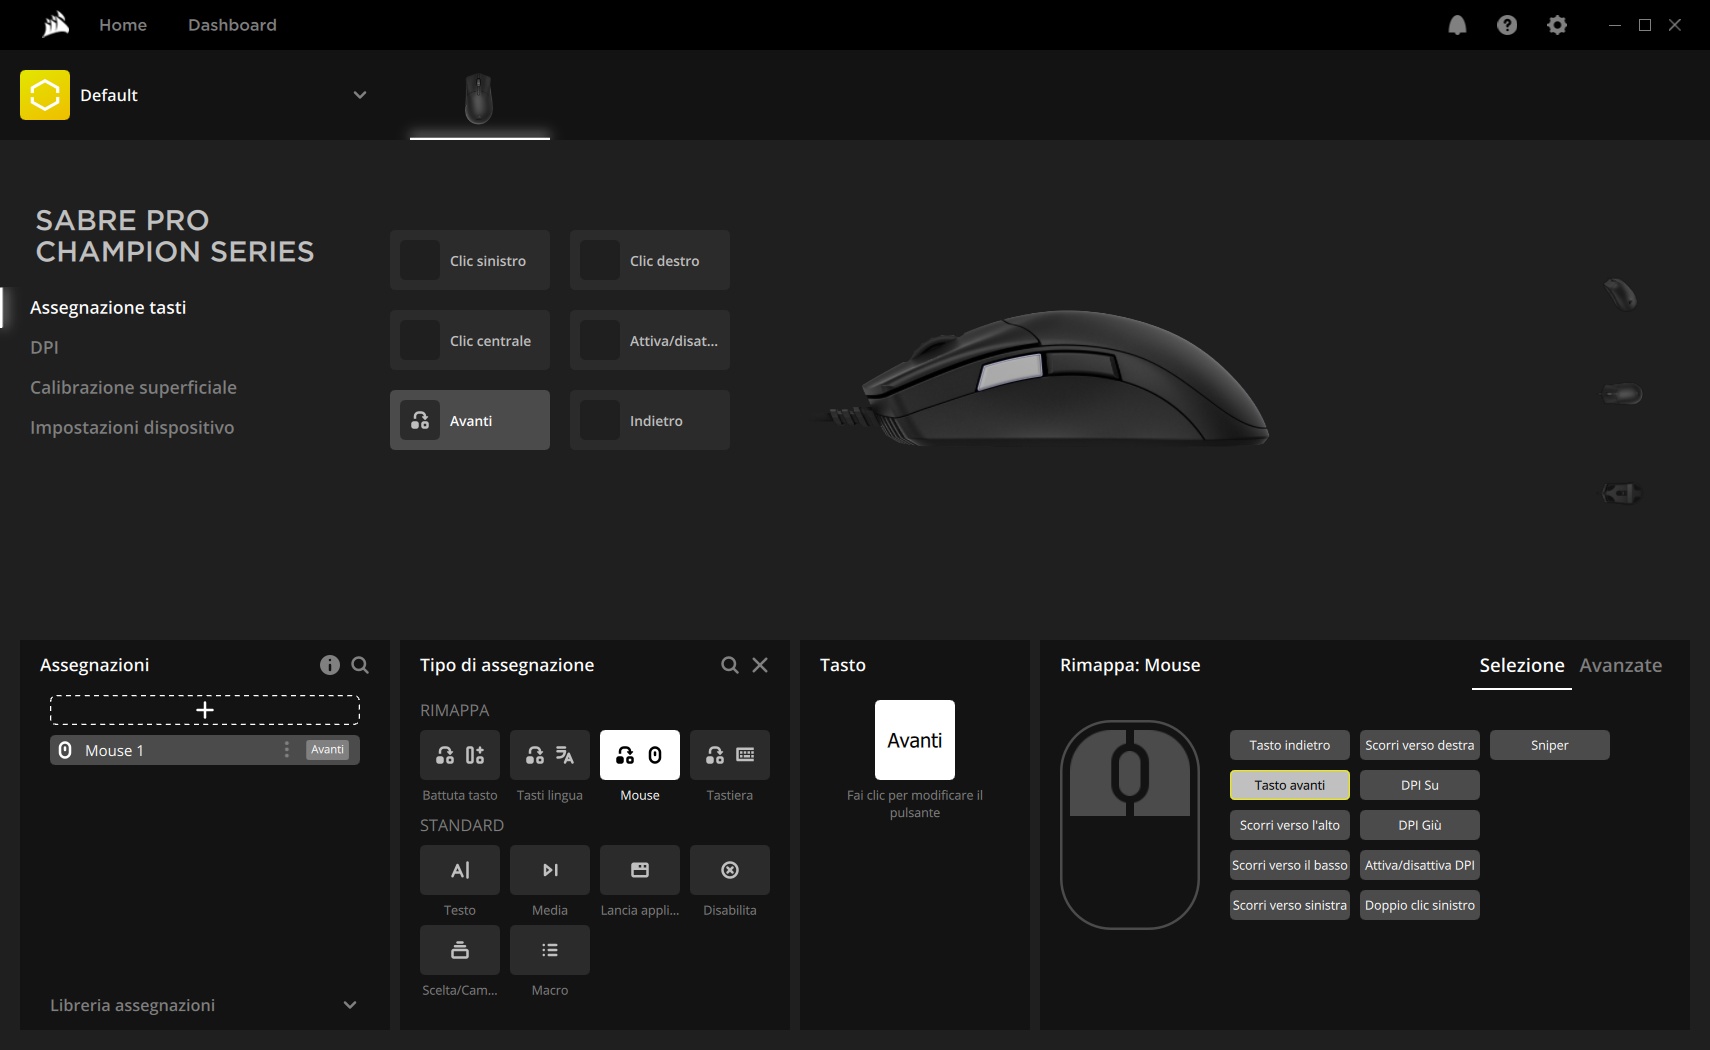This screenshot has height=1050, width=1710.
Task: Open the Corsair iCUE logo menu
Action: click(x=56, y=24)
